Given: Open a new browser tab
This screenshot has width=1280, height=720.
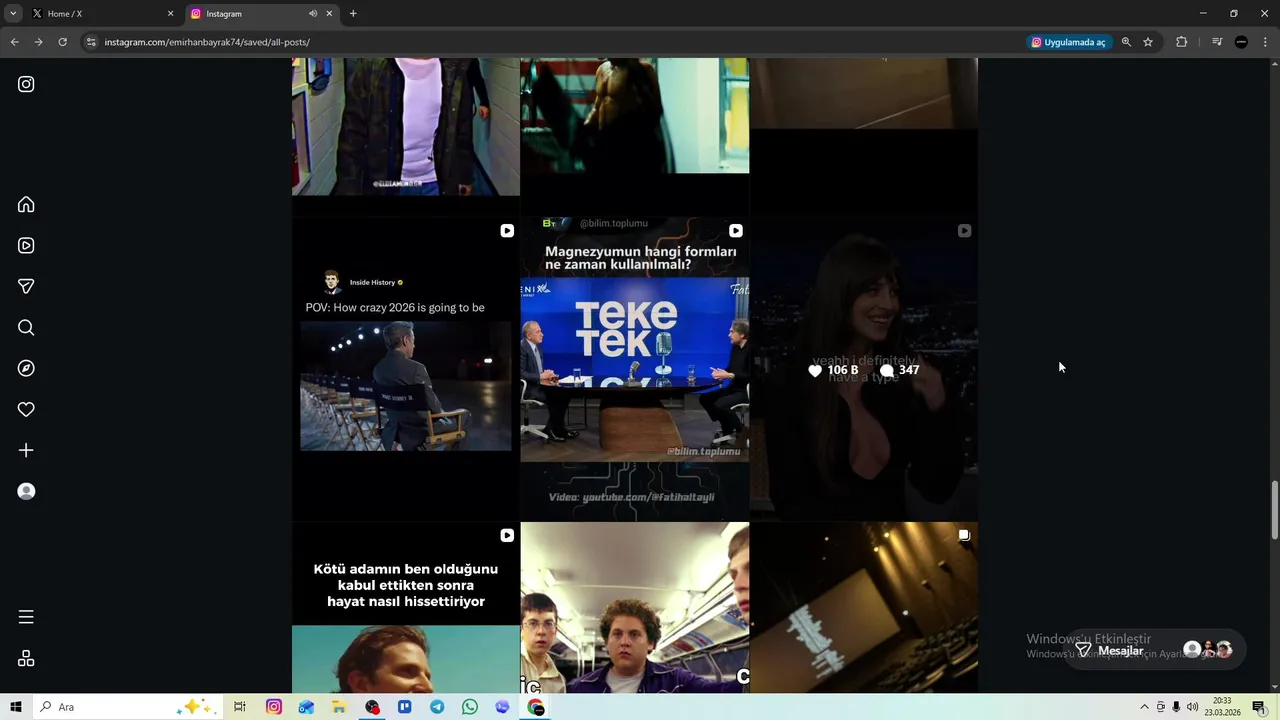Looking at the screenshot, I should pyautogui.click(x=353, y=14).
